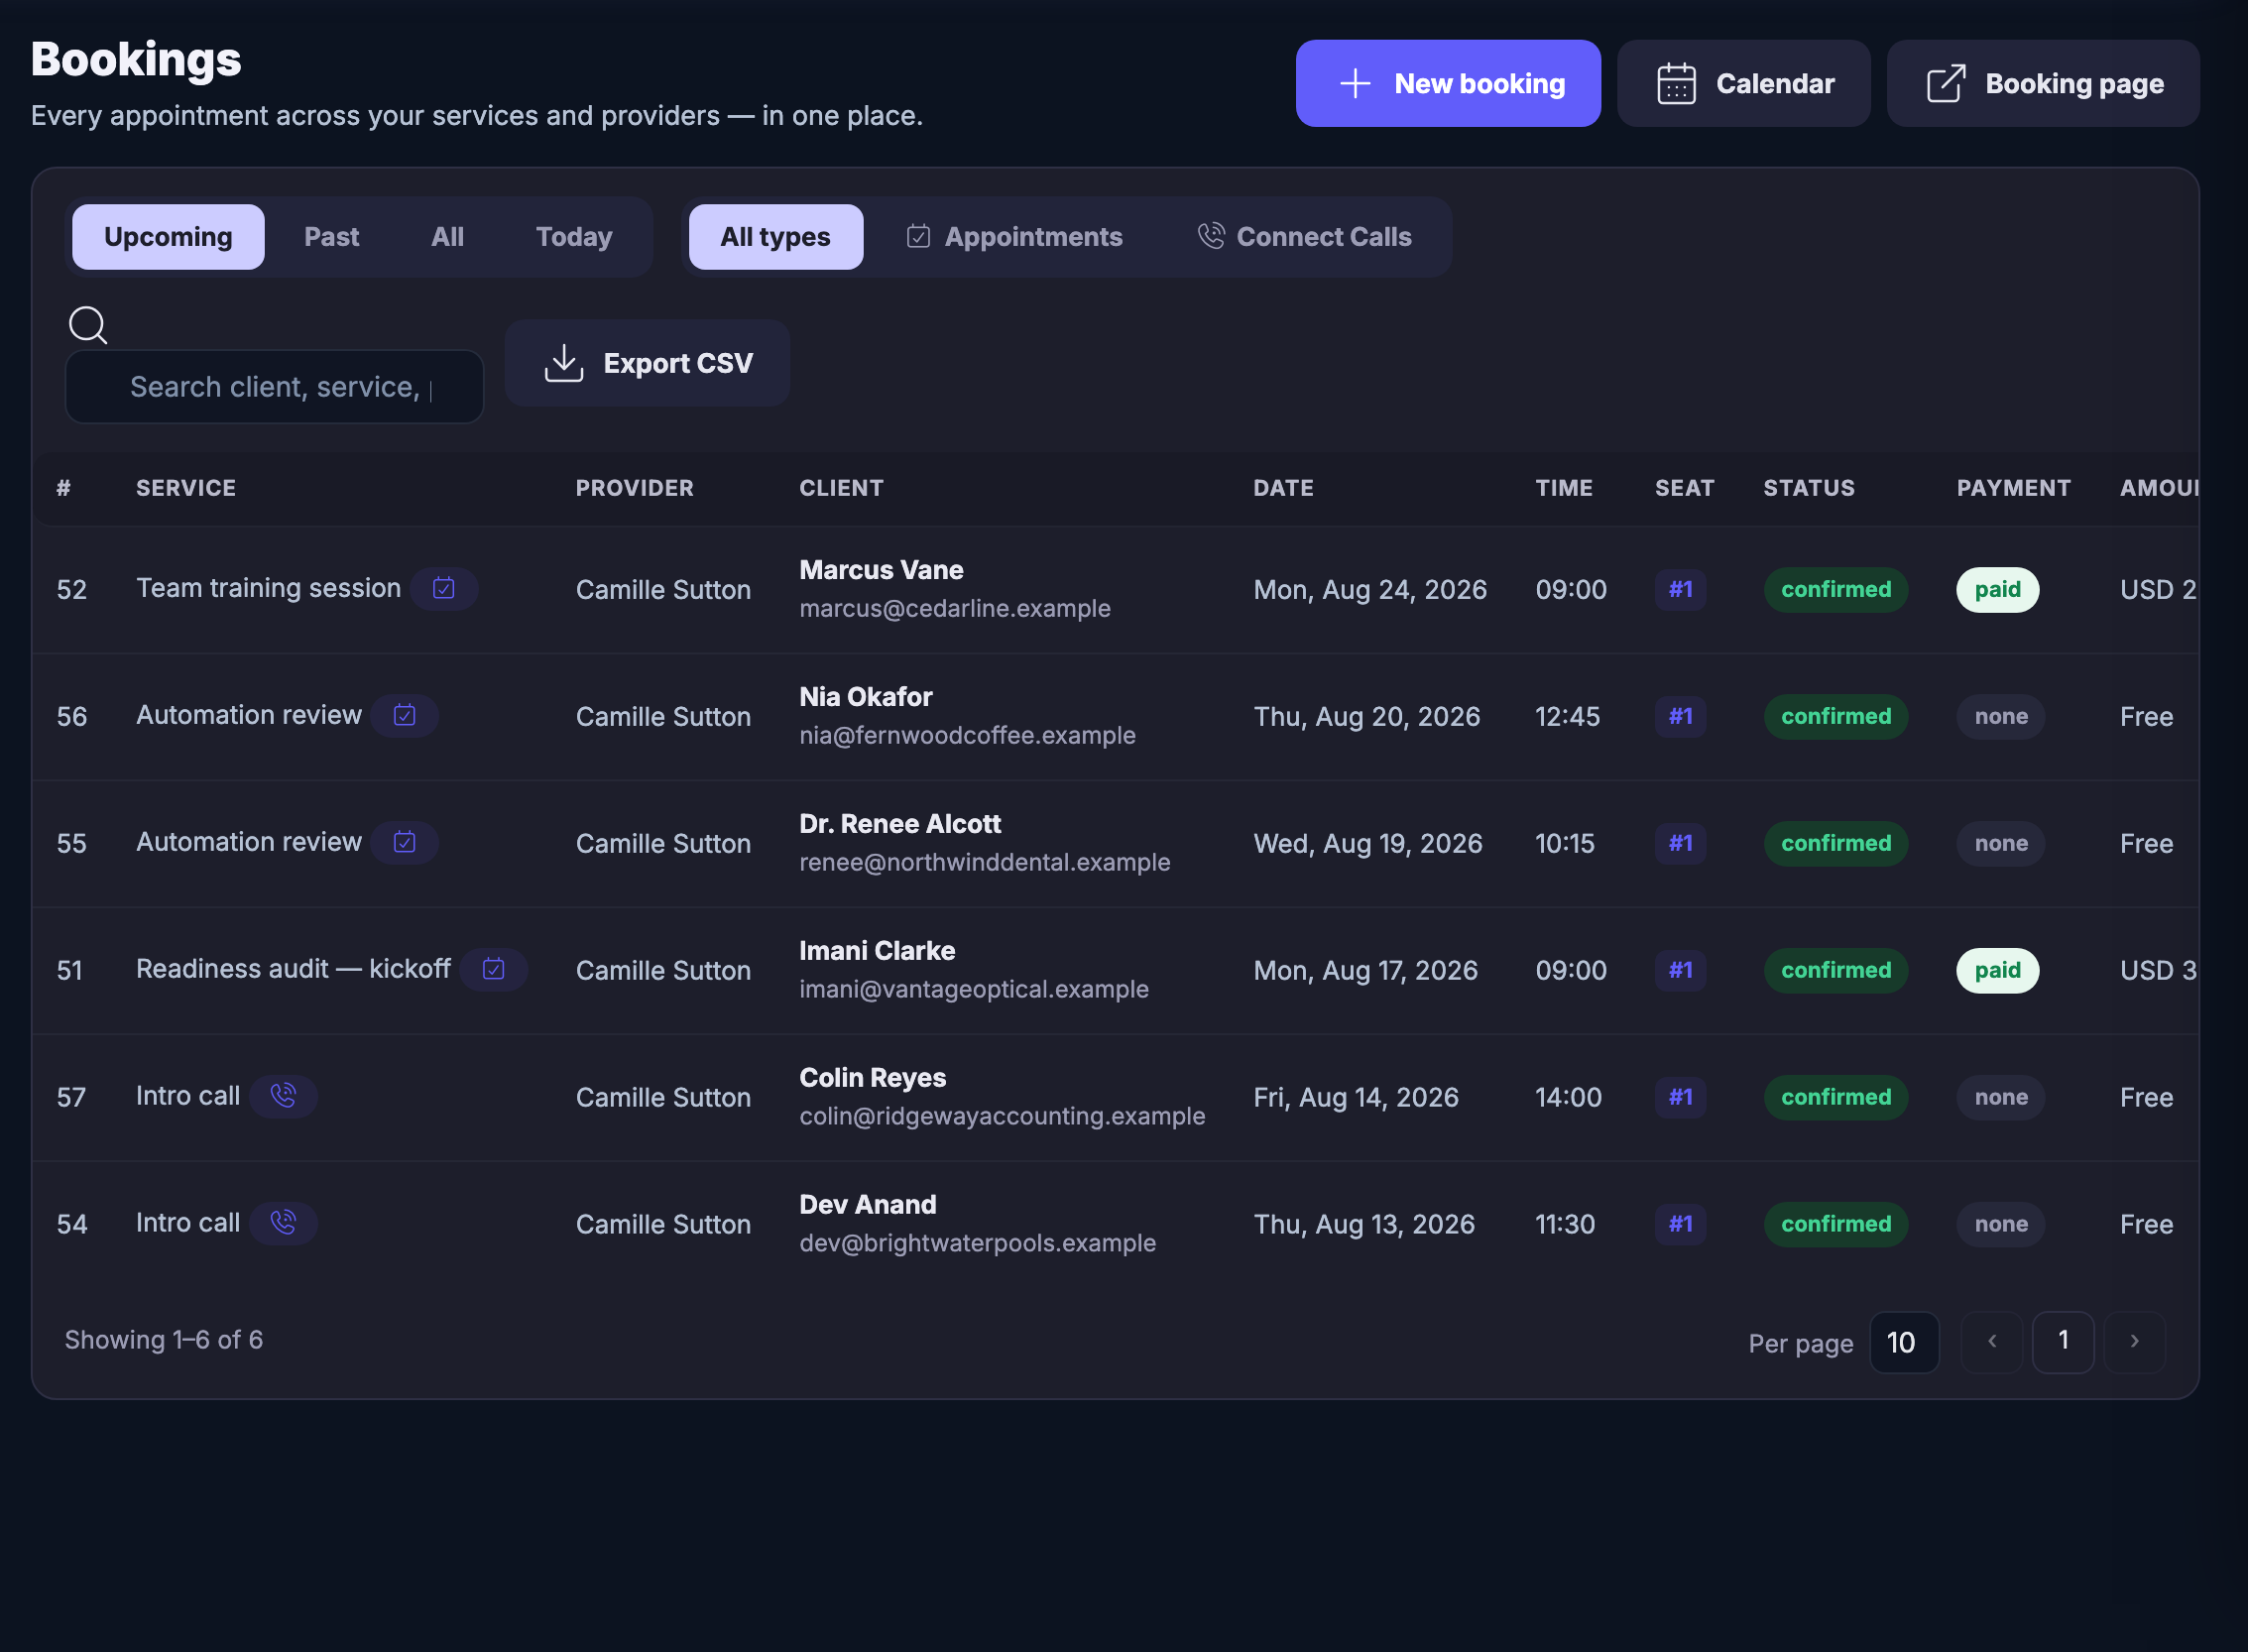Click the plus icon in New booking

point(1355,83)
